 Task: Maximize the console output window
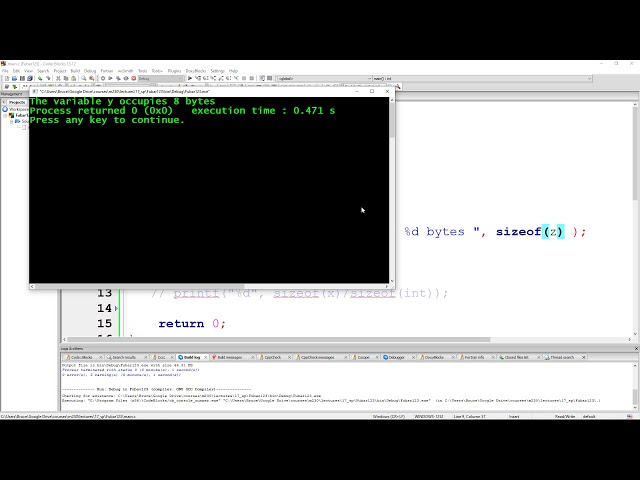372,91
